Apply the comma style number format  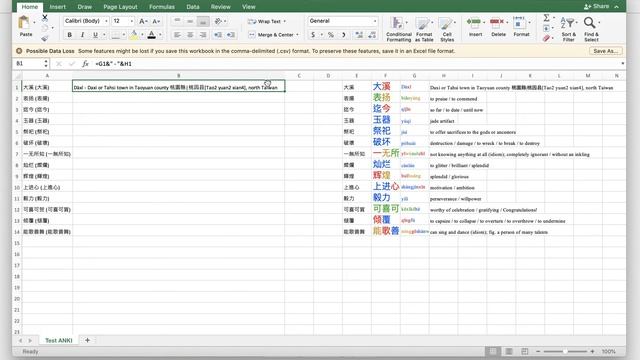(x=344, y=35)
